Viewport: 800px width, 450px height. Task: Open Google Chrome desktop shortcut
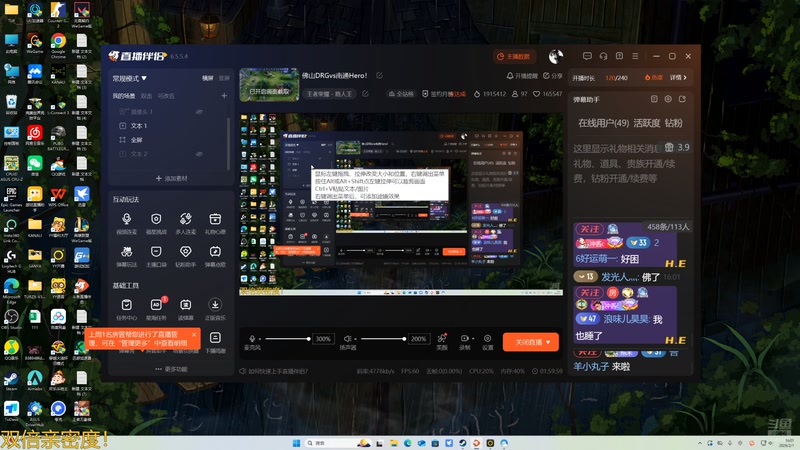[x=58, y=44]
